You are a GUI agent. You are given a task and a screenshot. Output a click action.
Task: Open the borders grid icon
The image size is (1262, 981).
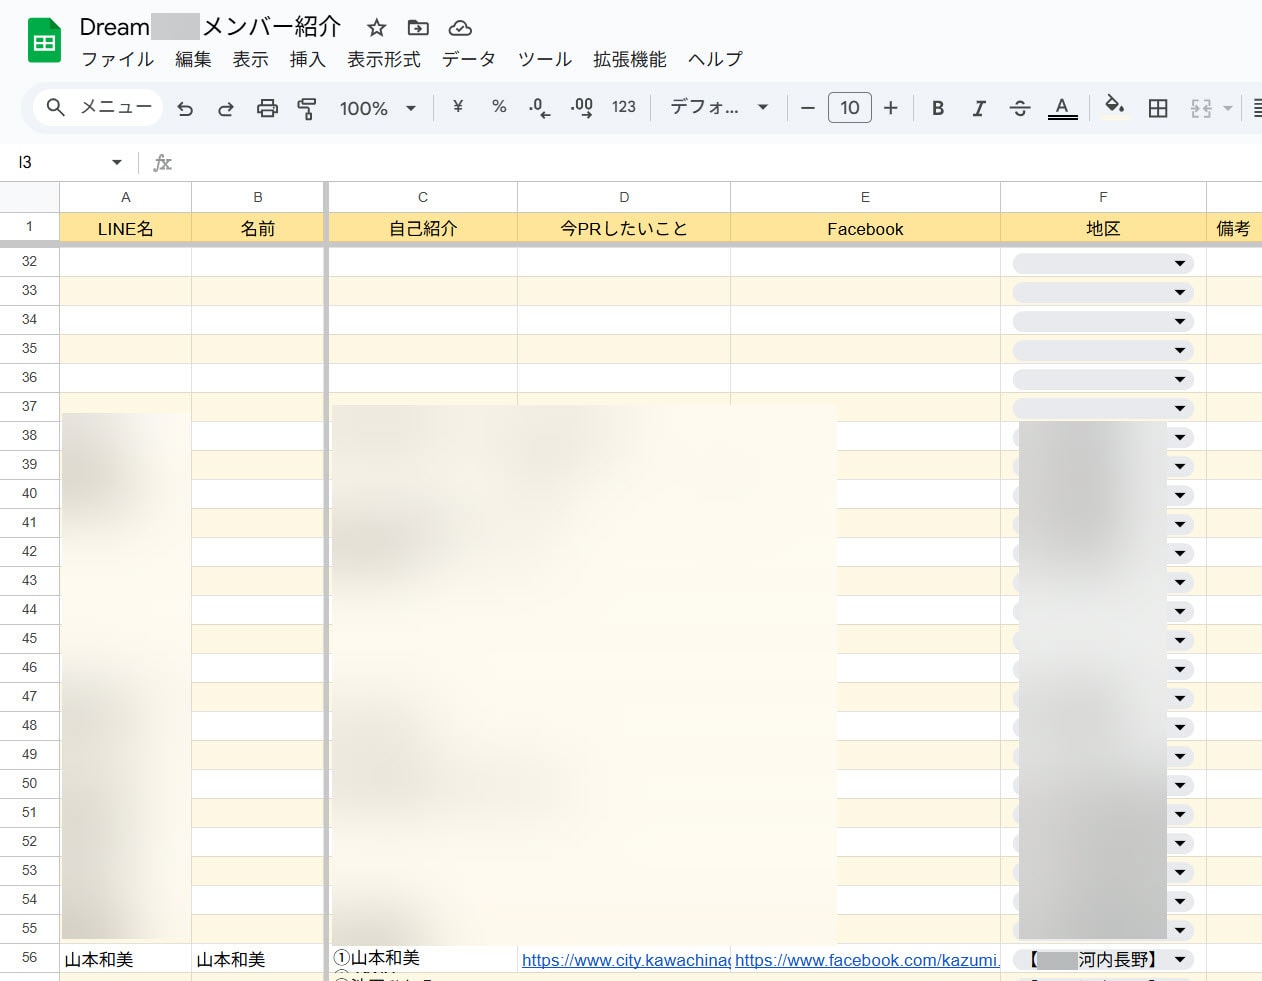(1158, 108)
